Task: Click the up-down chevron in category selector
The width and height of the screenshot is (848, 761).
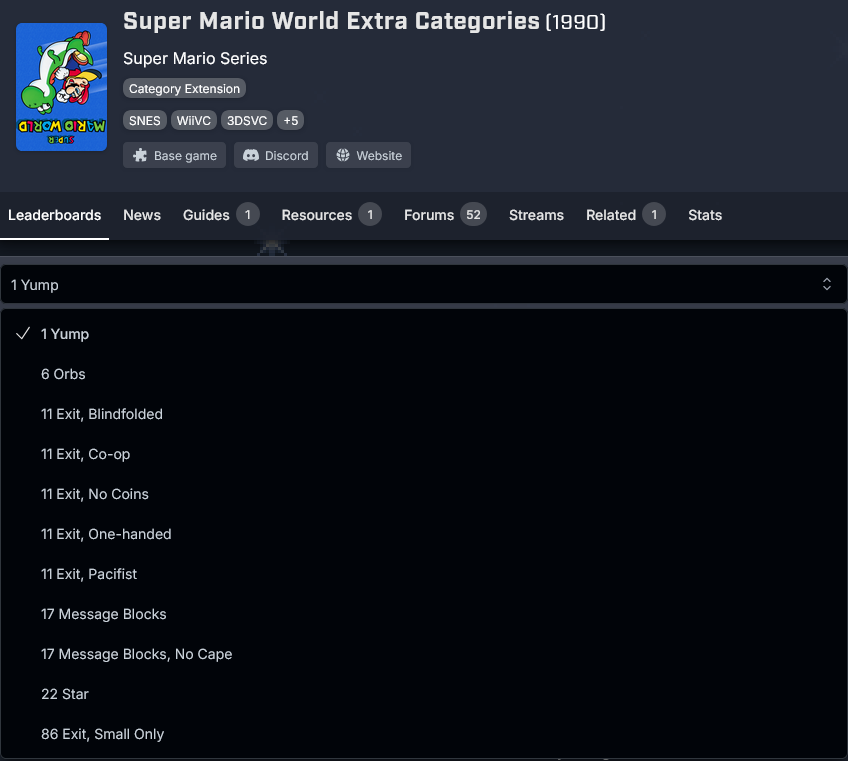Action: [x=826, y=284]
